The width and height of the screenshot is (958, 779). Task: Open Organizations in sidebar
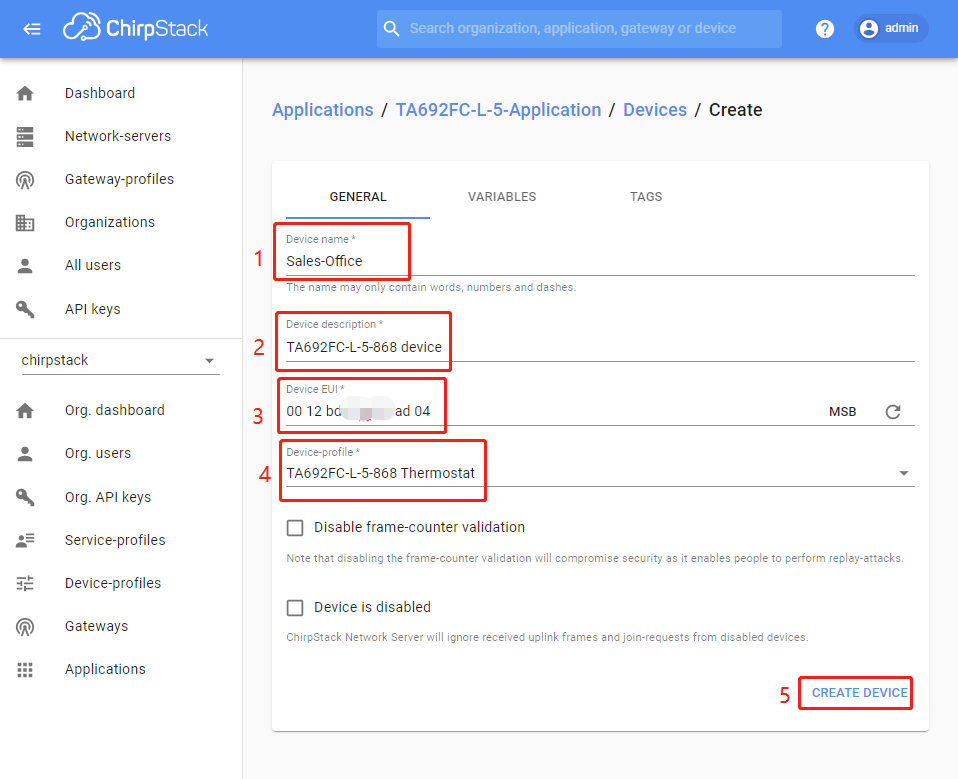110,222
